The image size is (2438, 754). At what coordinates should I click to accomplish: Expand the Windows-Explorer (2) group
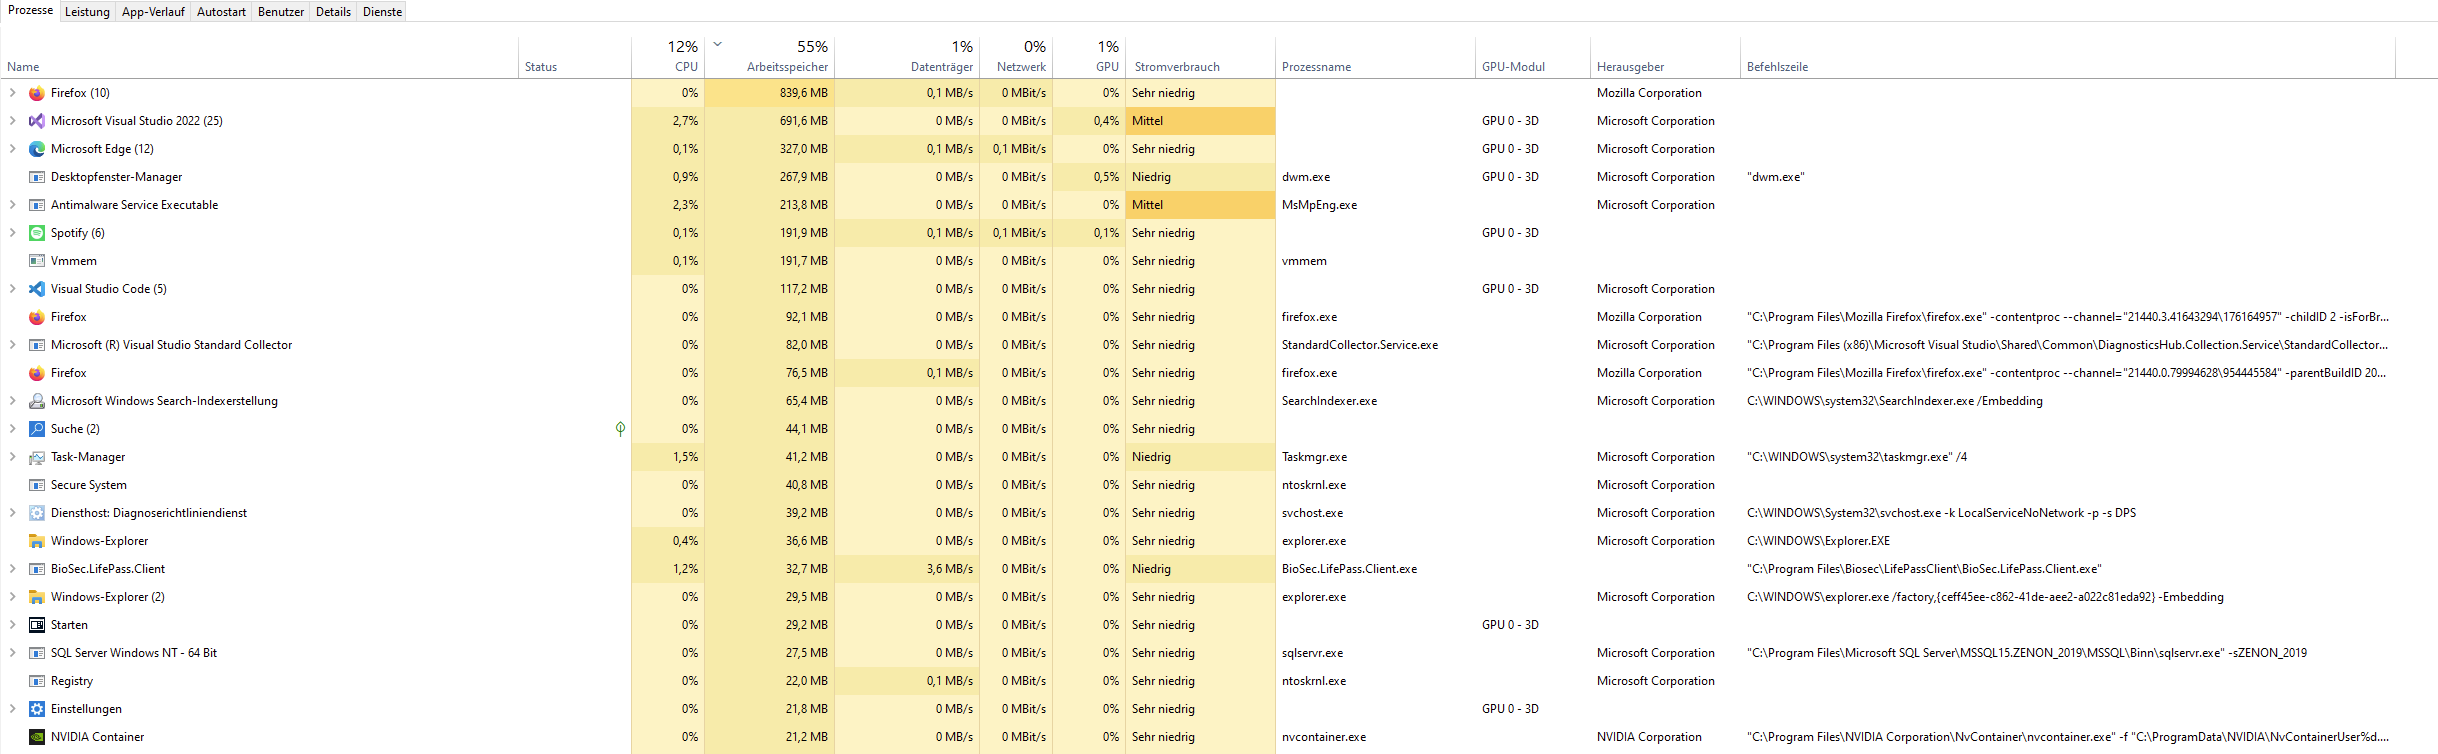(12, 597)
